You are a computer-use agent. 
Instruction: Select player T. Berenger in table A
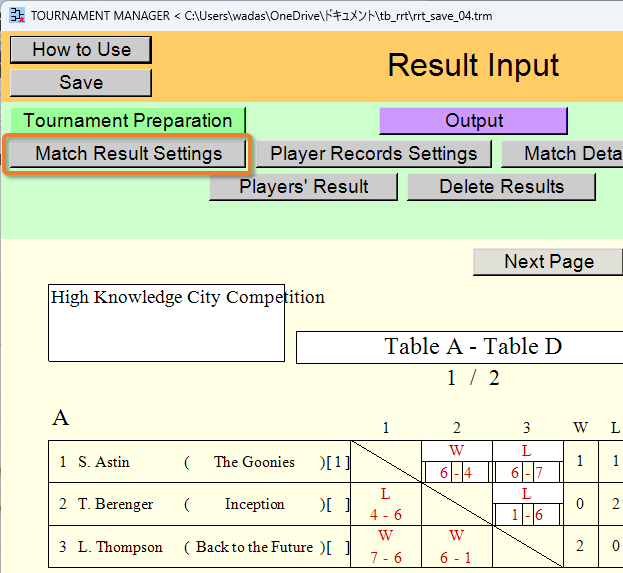pos(115,504)
